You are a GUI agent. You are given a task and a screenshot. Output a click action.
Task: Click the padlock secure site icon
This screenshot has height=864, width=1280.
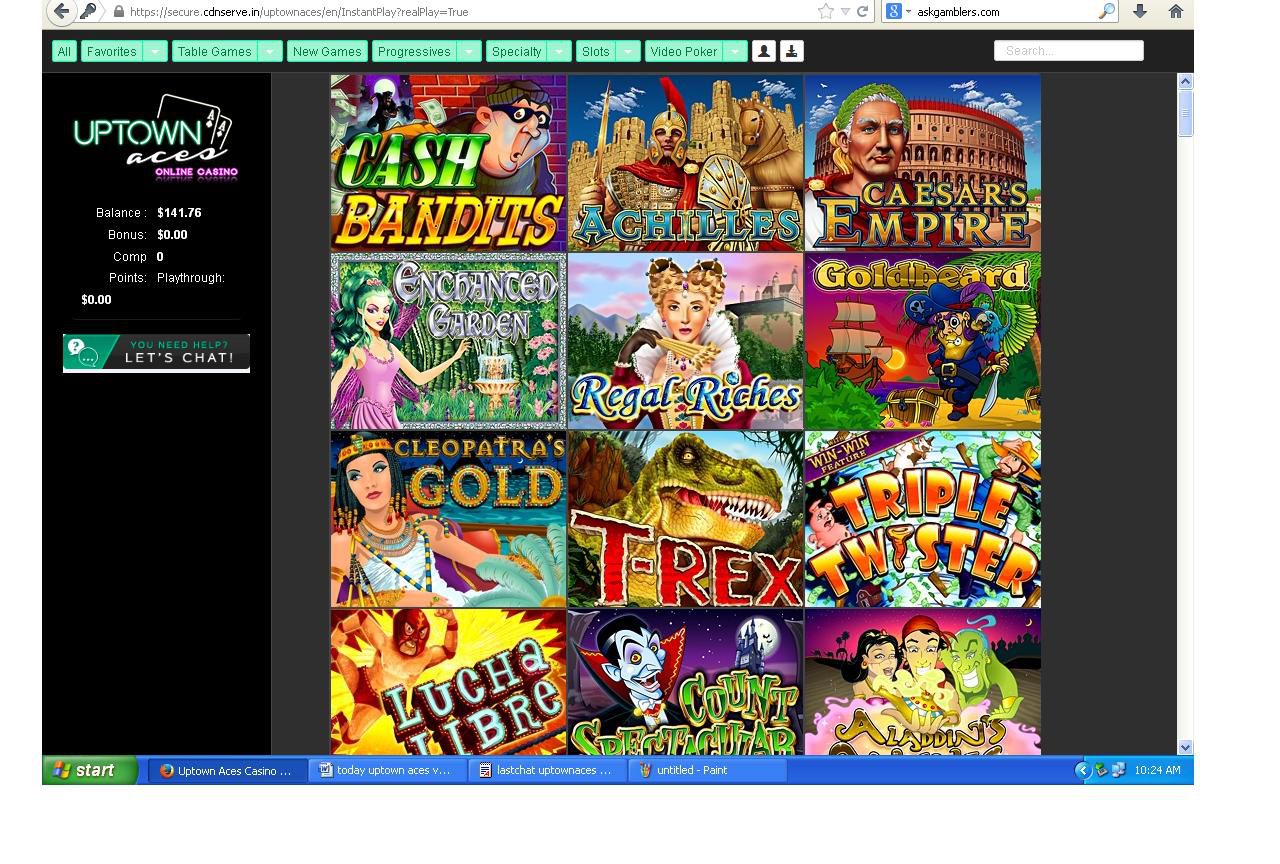119,12
